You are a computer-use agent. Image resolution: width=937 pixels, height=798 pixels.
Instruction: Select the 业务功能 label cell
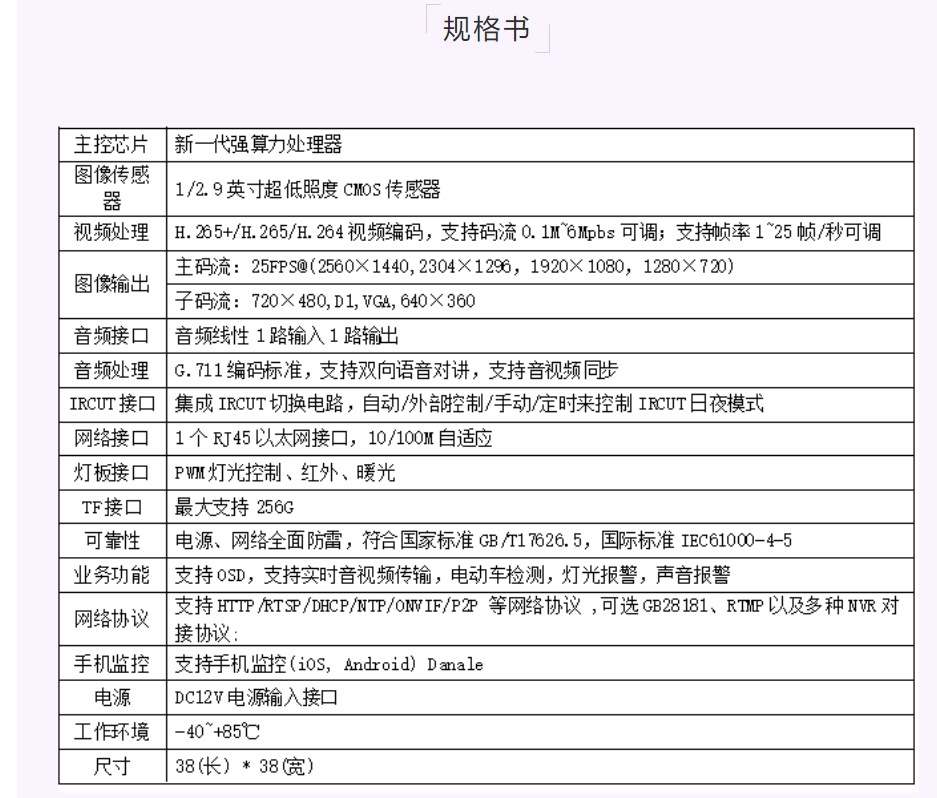tap(112, 576)
